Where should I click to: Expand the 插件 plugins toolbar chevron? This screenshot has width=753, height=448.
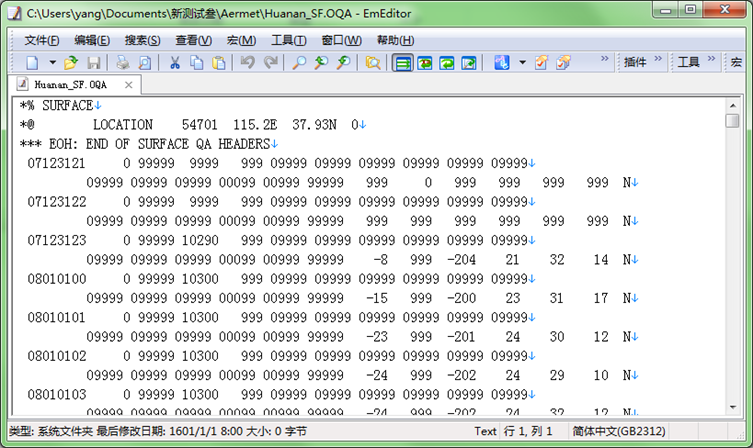659,62
